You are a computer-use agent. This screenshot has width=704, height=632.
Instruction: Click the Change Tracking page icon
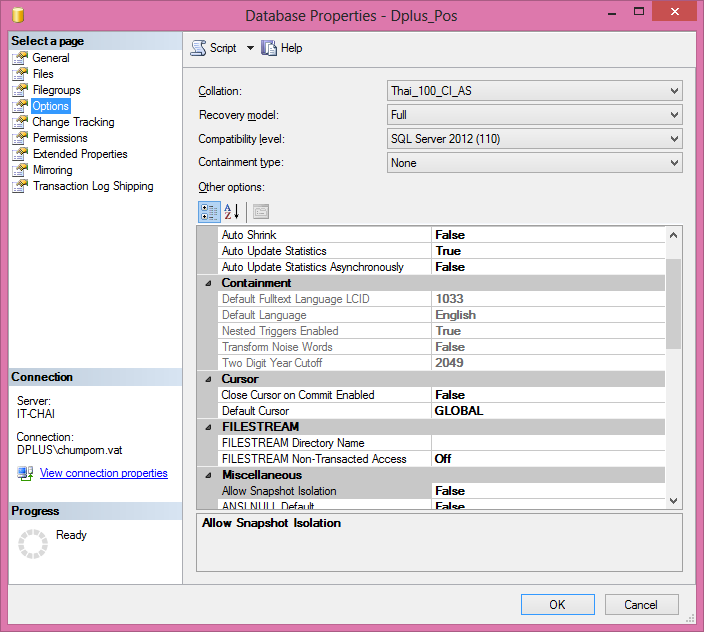(x=20, y=122)
